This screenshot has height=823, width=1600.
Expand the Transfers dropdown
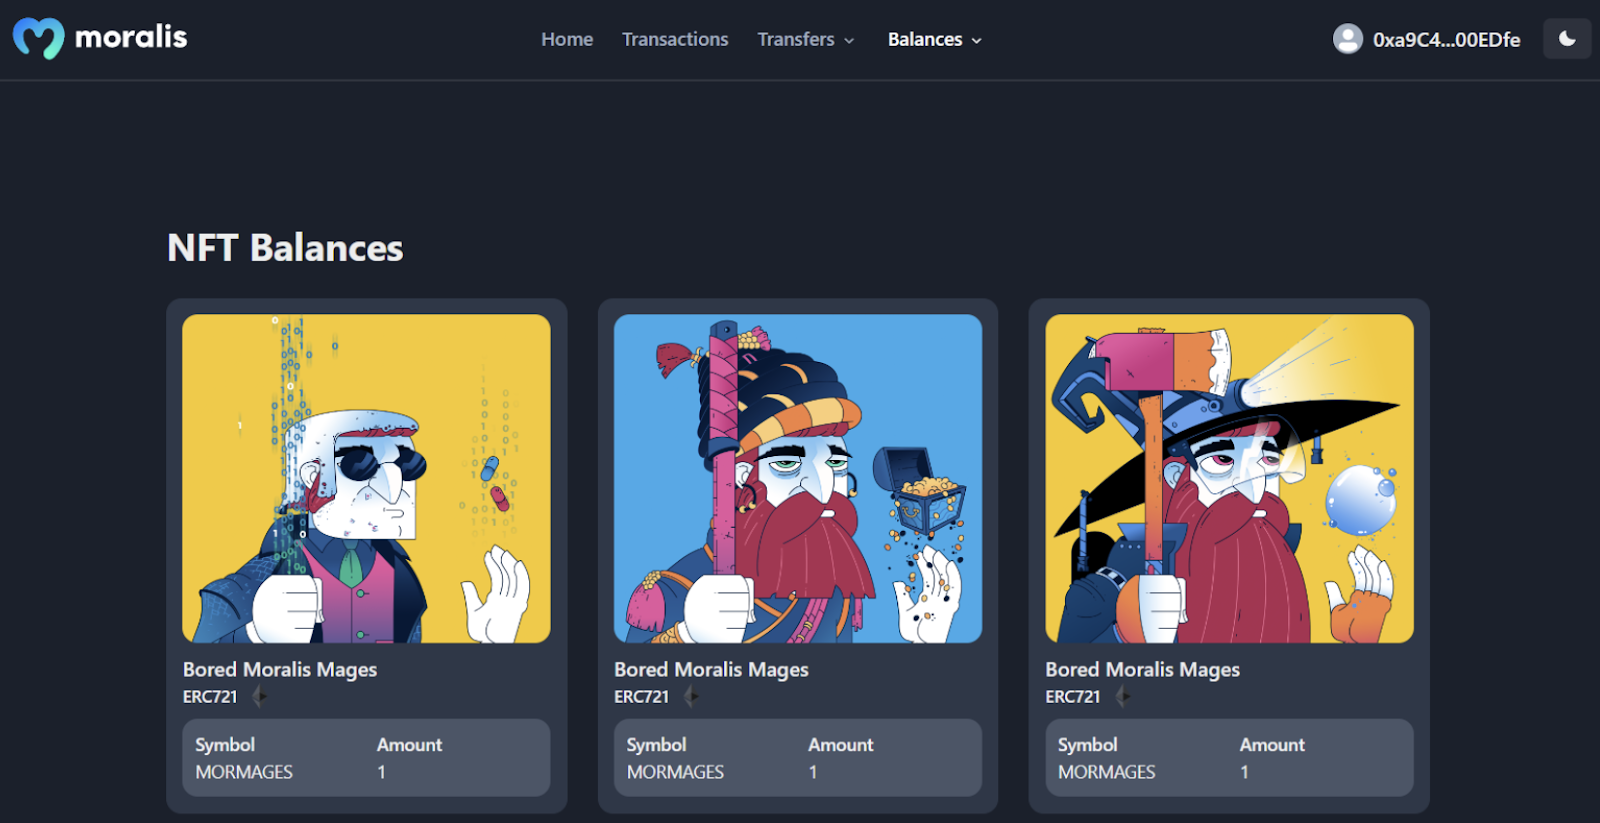[806, 39]
